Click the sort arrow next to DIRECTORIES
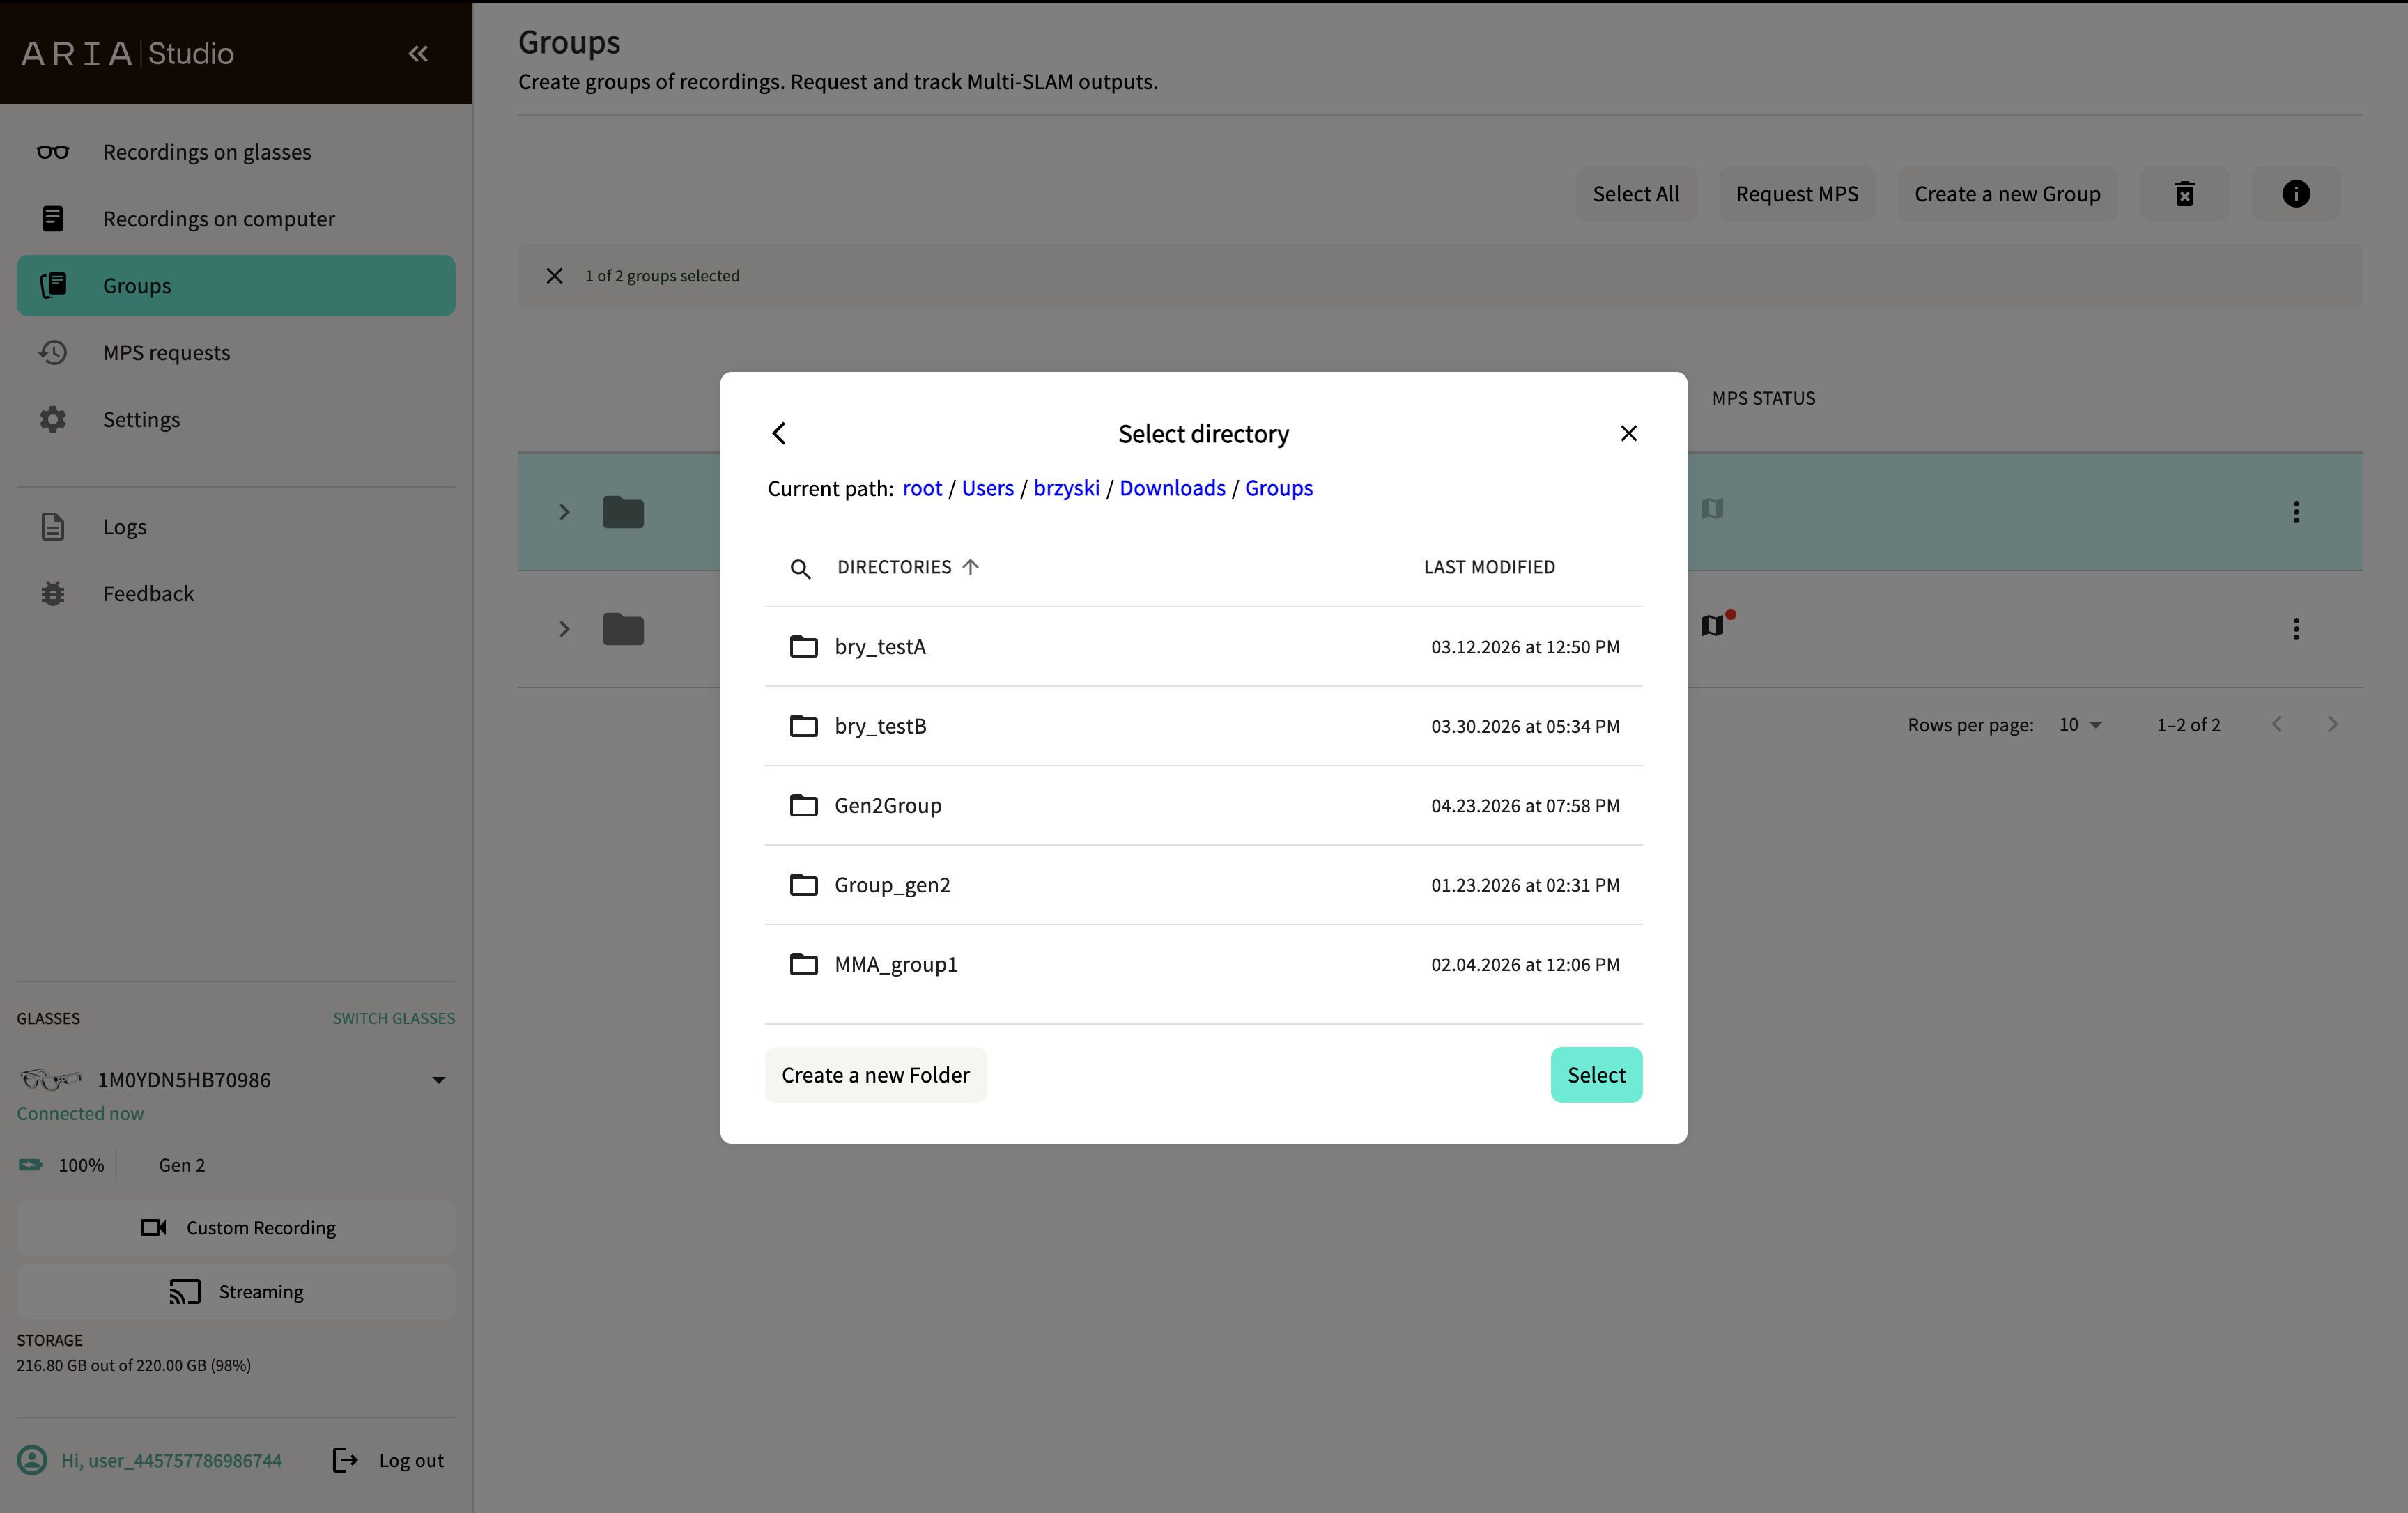This screenshot has height=1513, width=2408. coord(970,567)
